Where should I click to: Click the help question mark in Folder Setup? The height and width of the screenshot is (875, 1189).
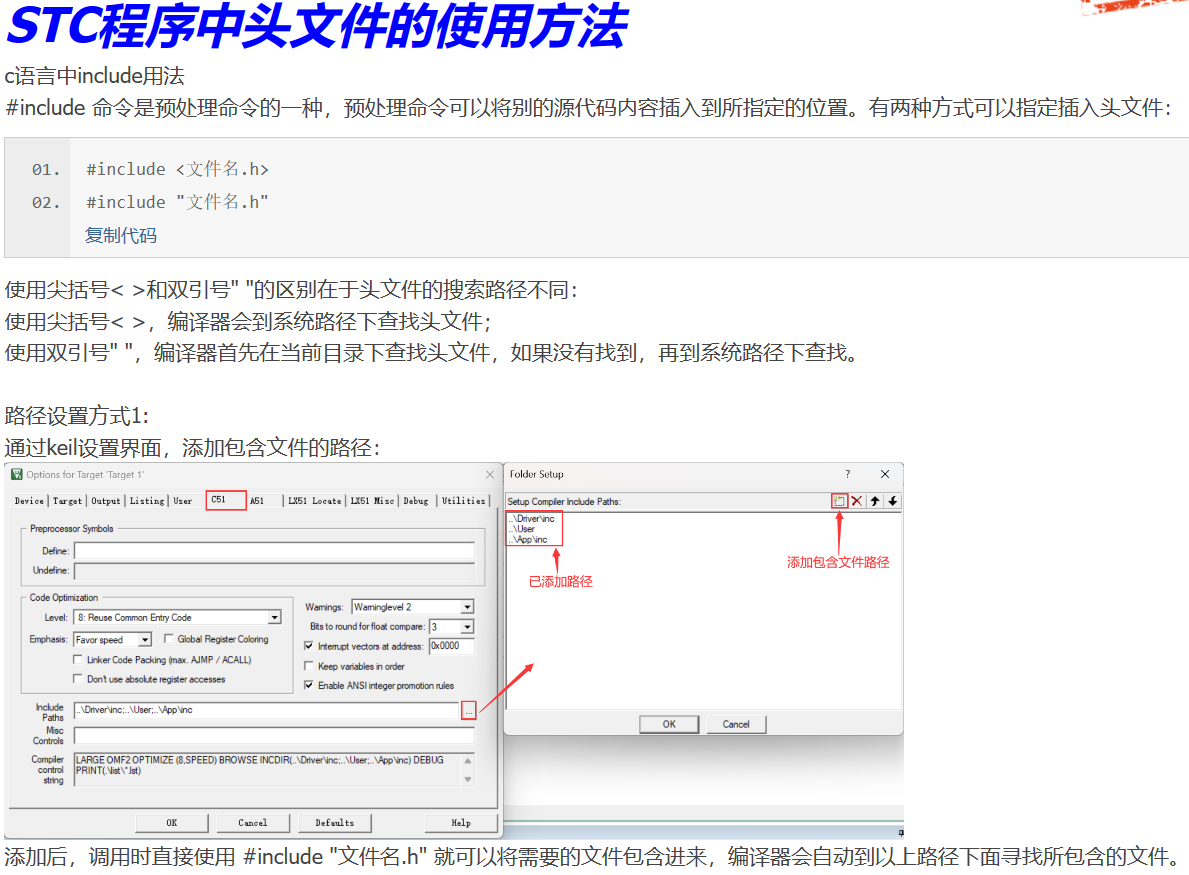[848, 474]
